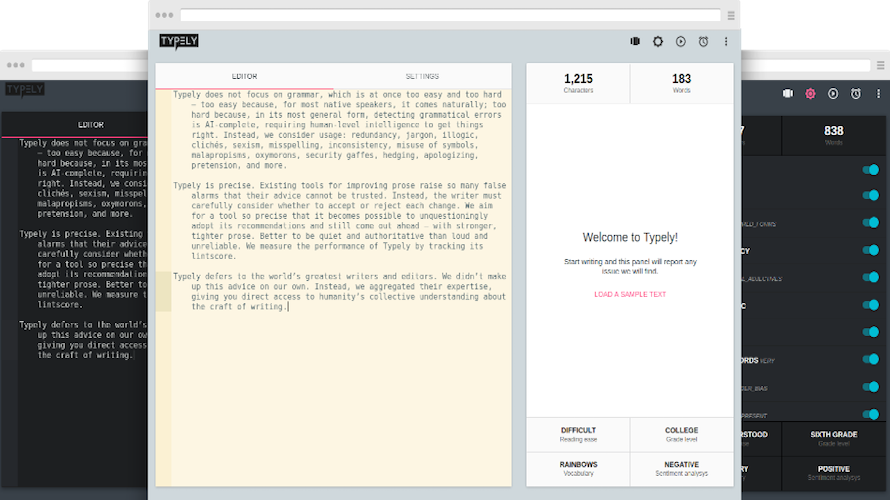Click the POSITIVE sentiment tile in the right dark window

(833, 473)
